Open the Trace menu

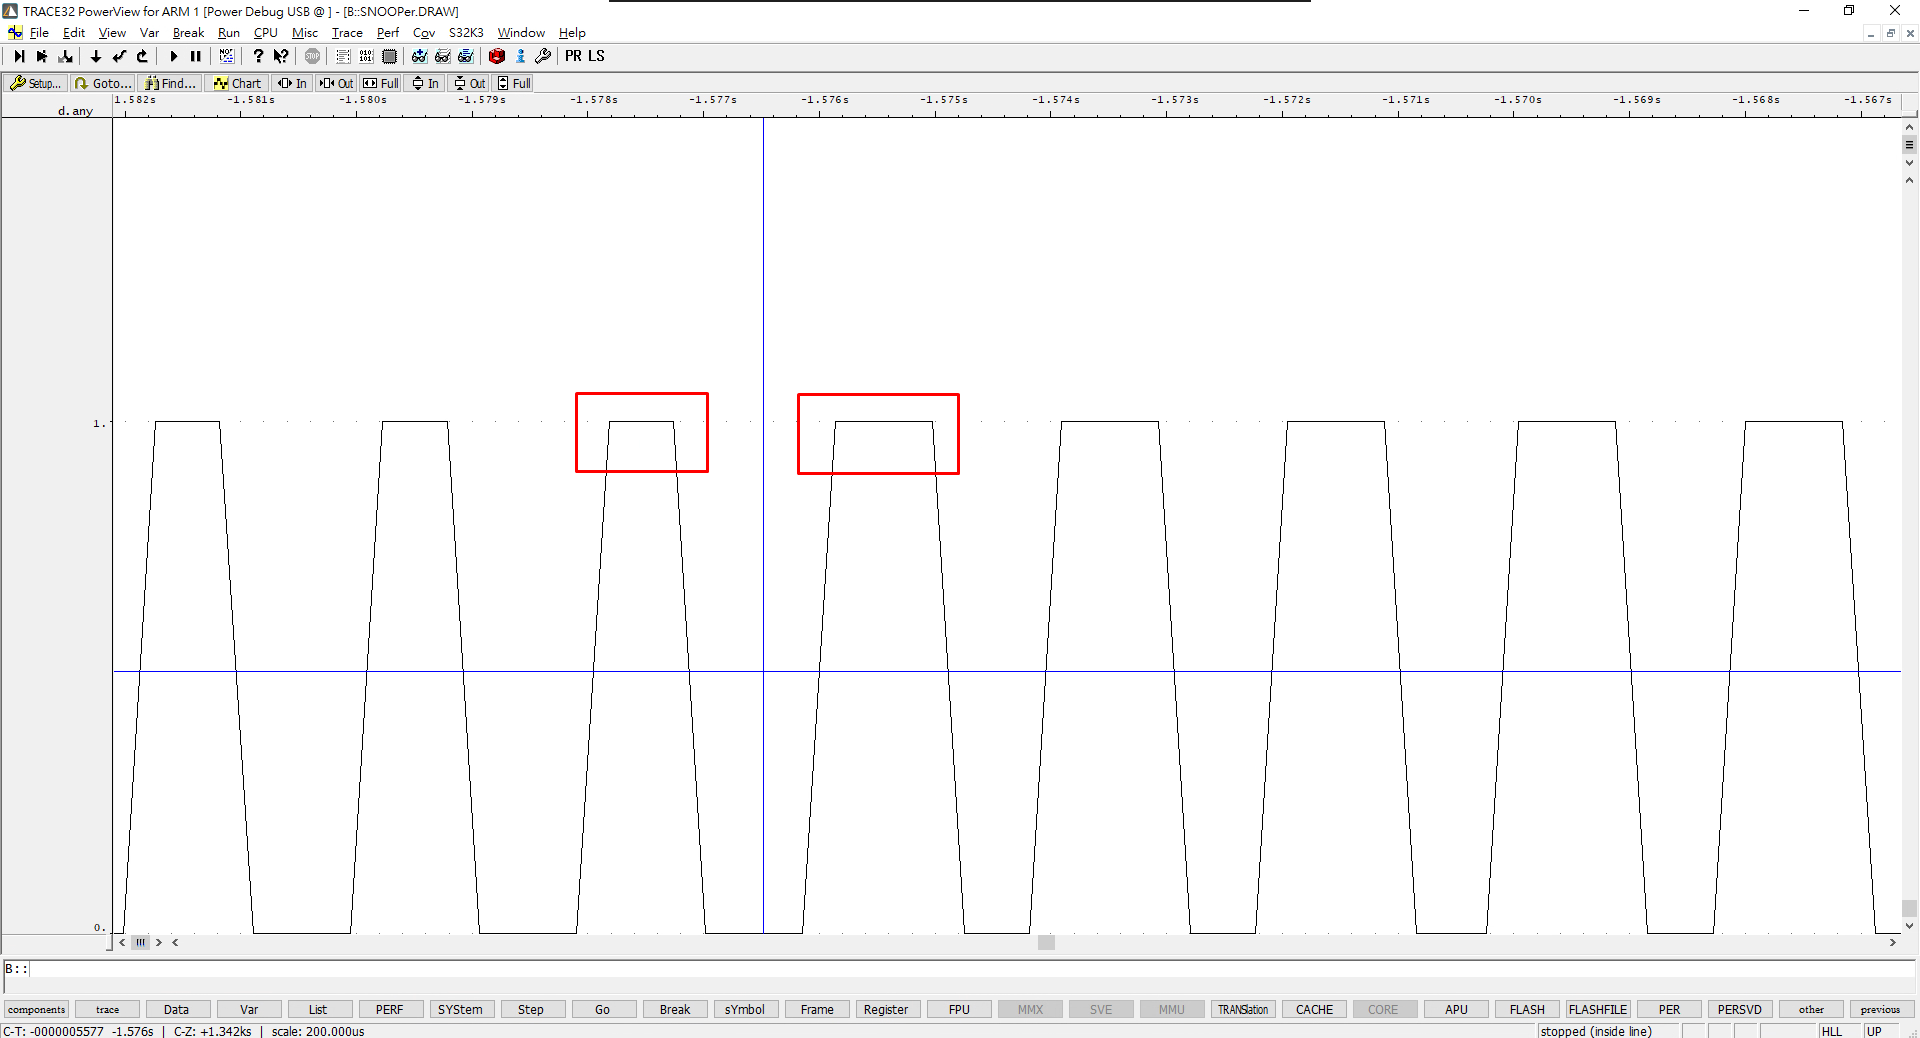[x=347, y=33]
